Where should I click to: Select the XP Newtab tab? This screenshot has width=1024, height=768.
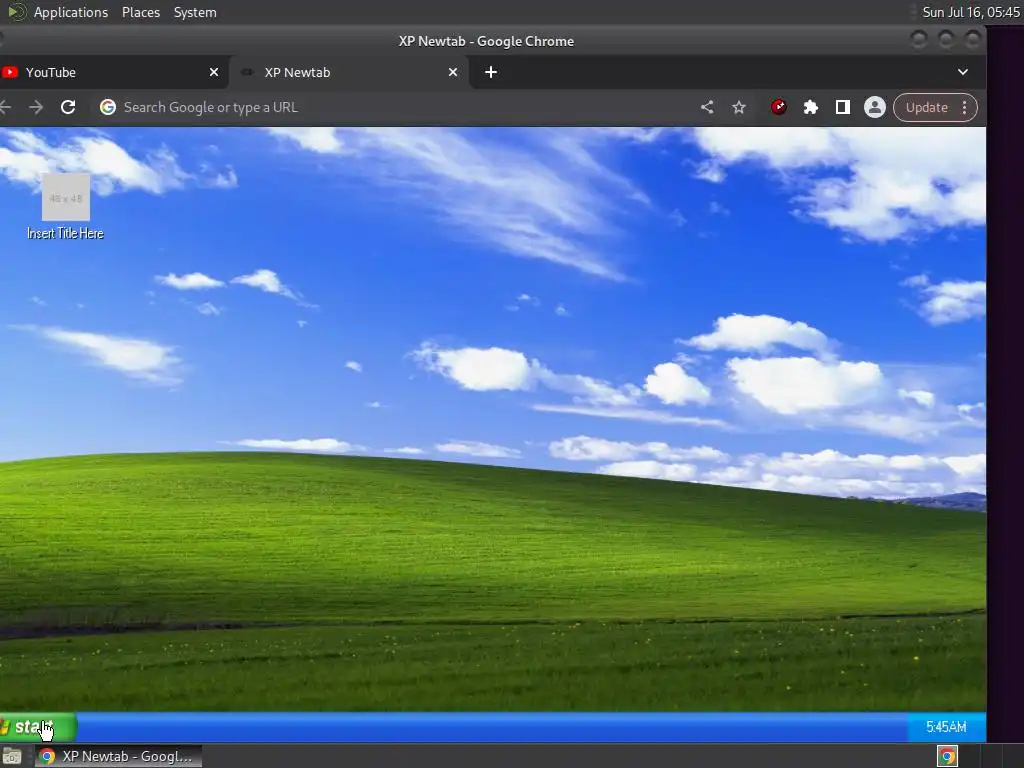click(x=349, y=72)
